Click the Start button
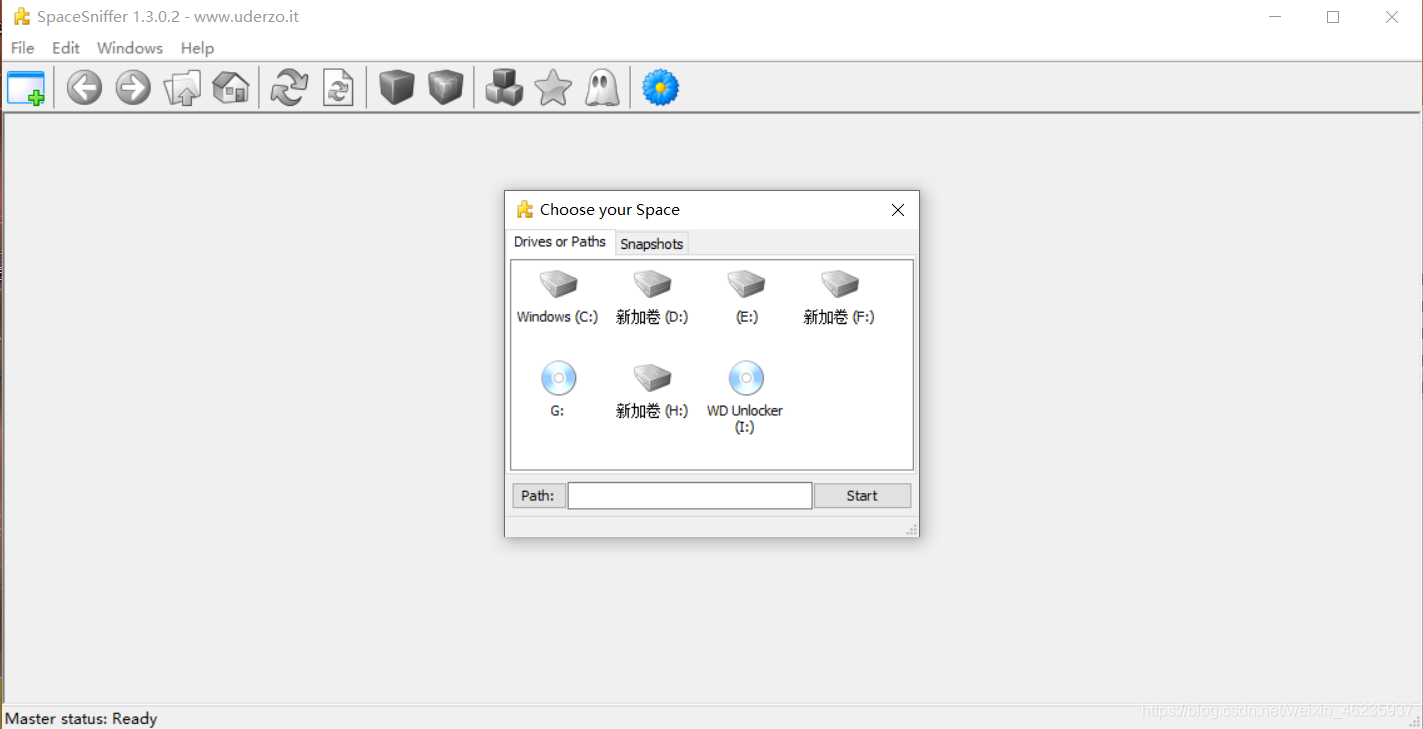The width and height of the screenshot is (1423, 729). pos(862,496)
